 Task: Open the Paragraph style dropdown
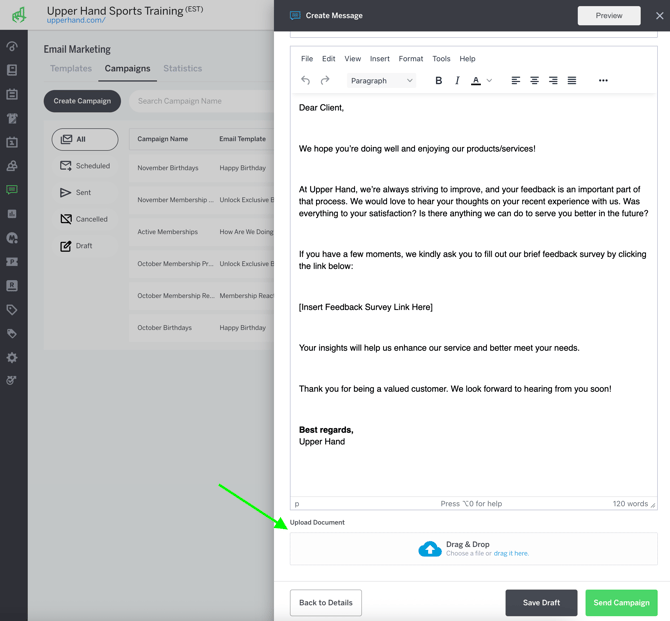381,81
